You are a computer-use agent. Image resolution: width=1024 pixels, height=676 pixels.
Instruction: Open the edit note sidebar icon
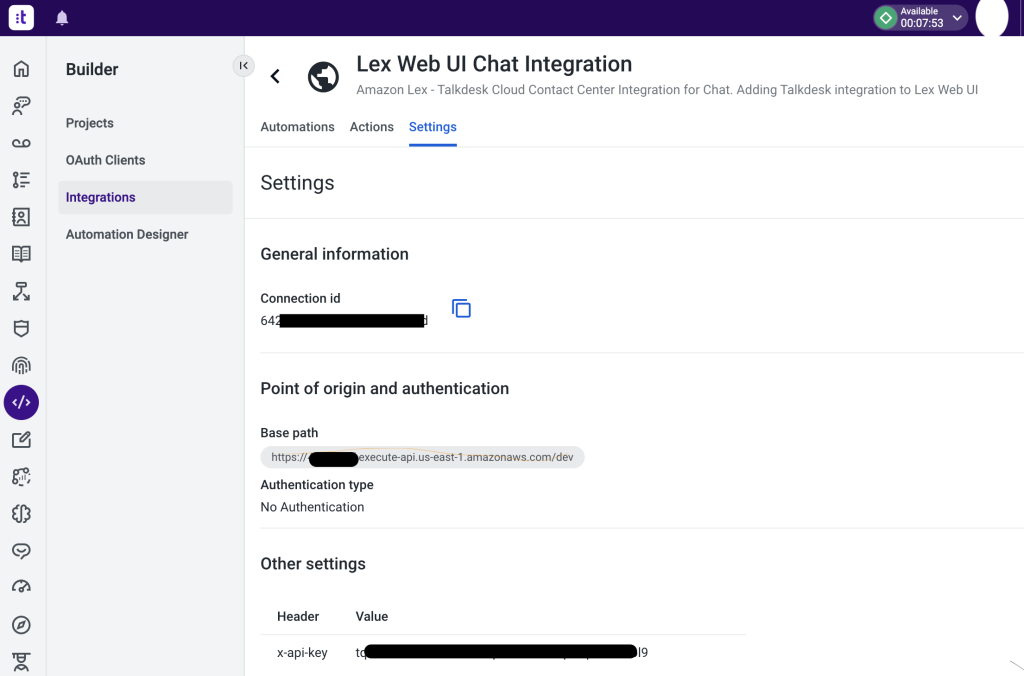(x=21, y=440)
